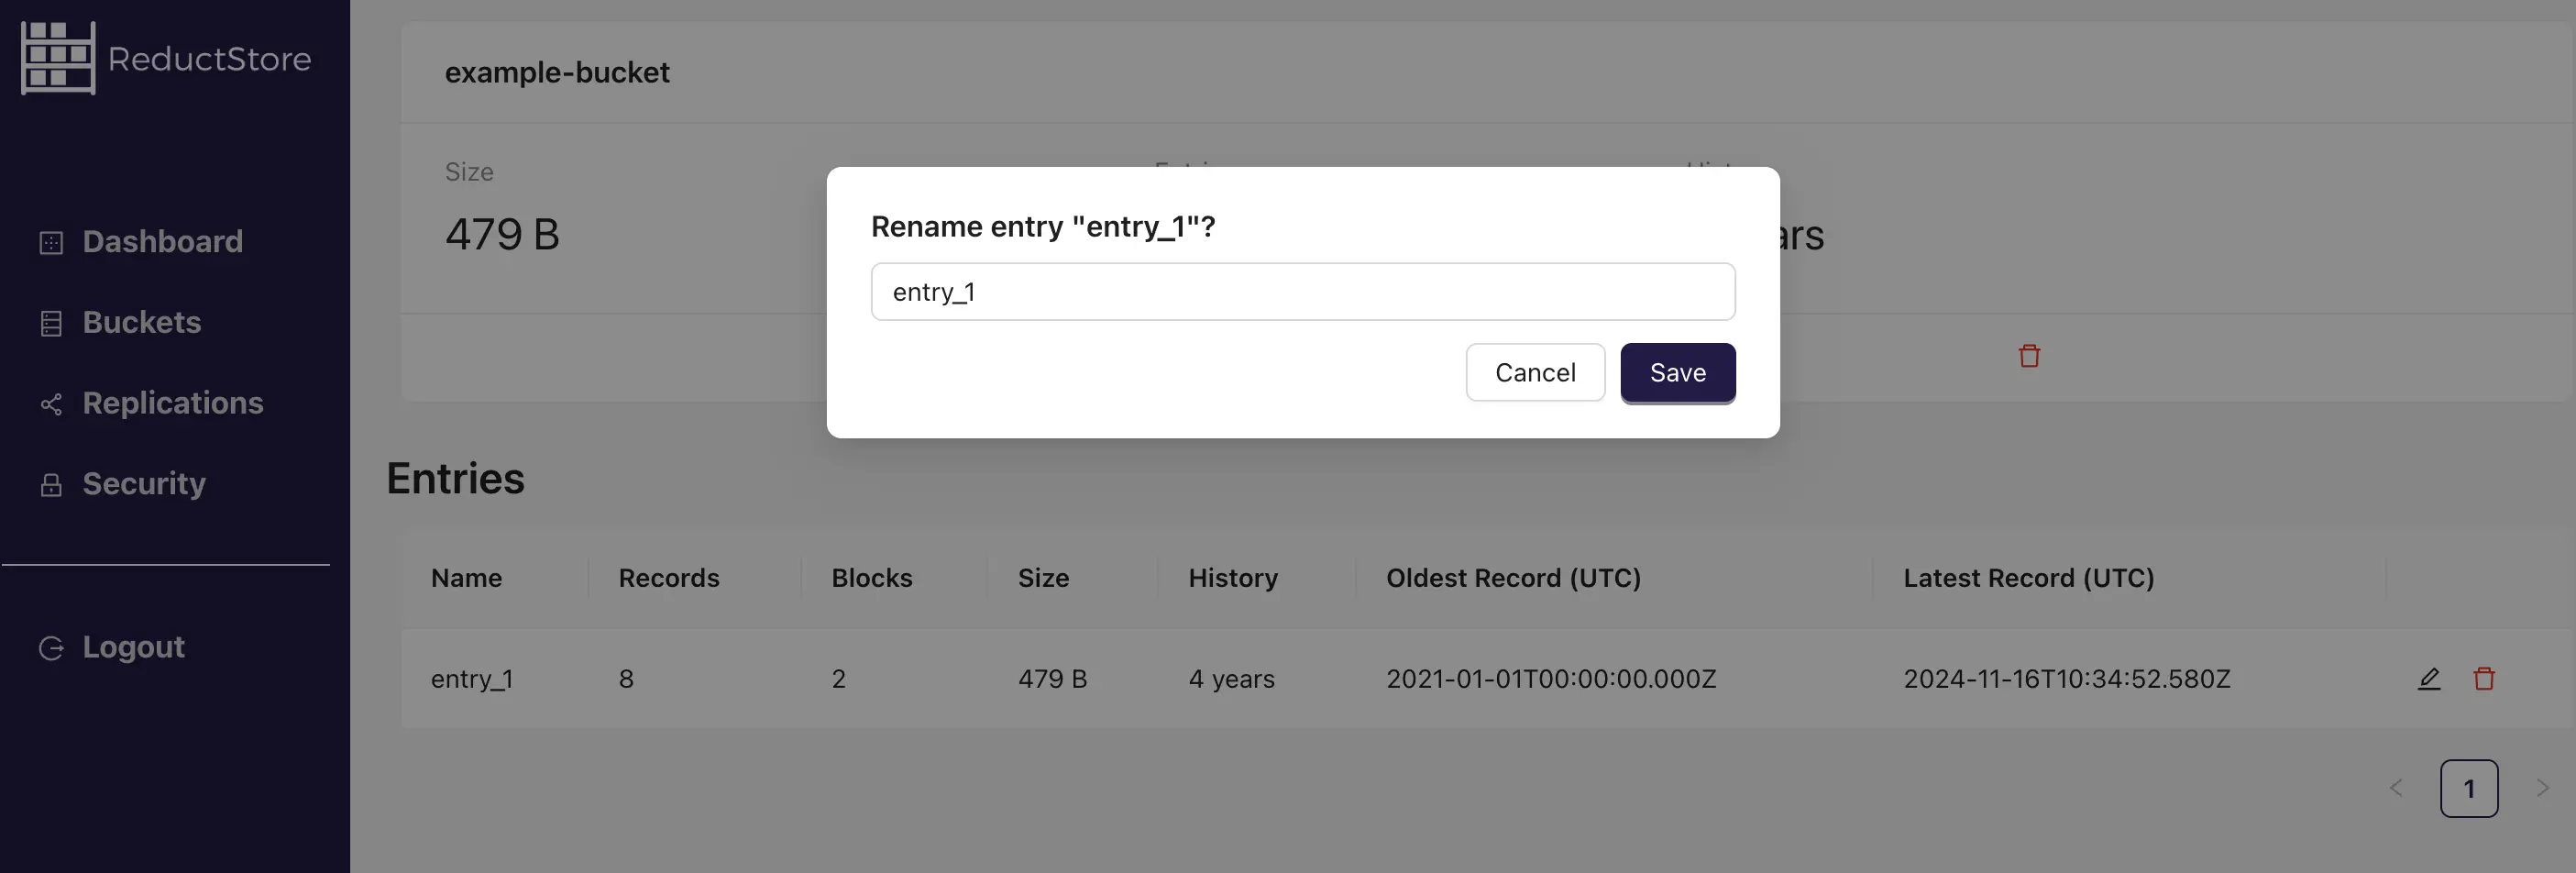This screenshot has width=2576, height=873.
Task: Click the red trash icon for entry_1
Action: (x=2485, y=678)
